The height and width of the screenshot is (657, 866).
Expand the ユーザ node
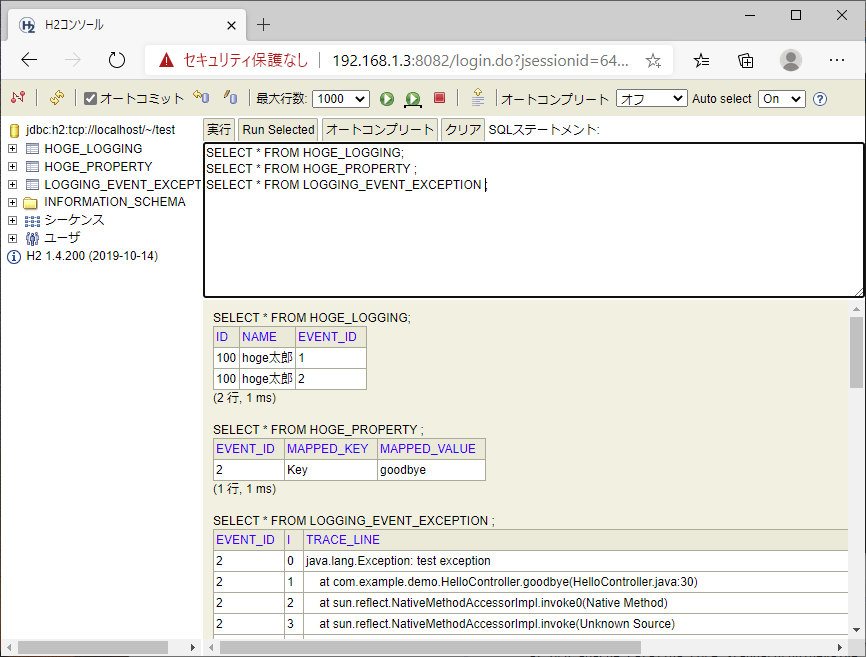[12, 238]
